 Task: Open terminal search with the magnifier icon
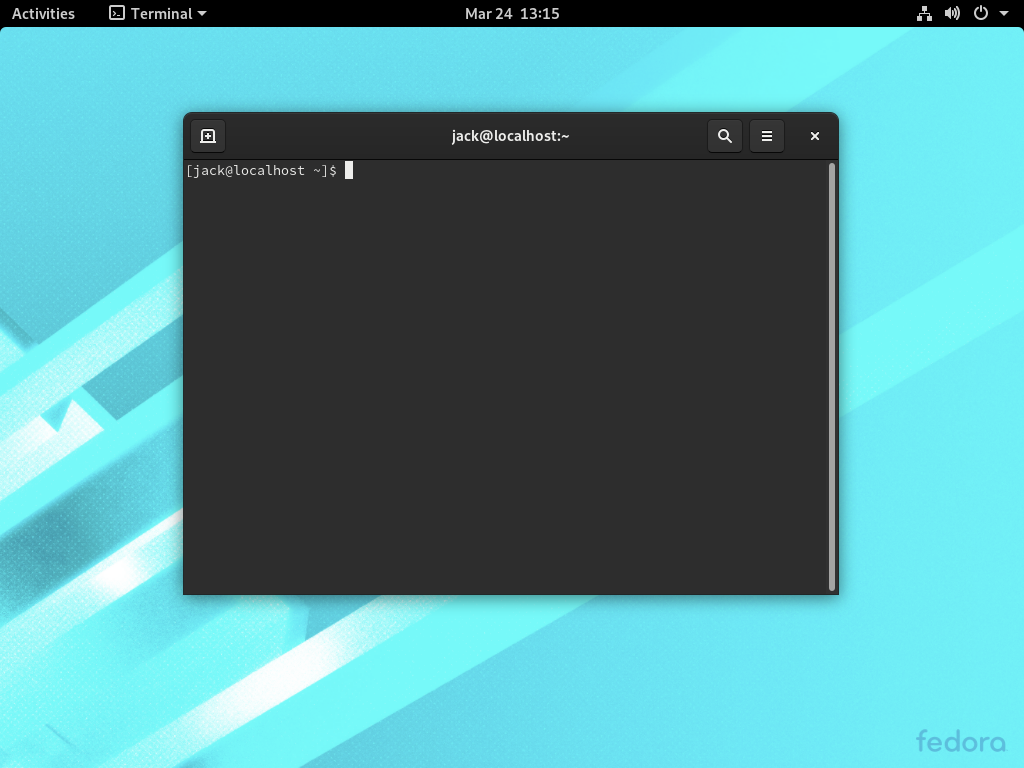pos(725,136)
